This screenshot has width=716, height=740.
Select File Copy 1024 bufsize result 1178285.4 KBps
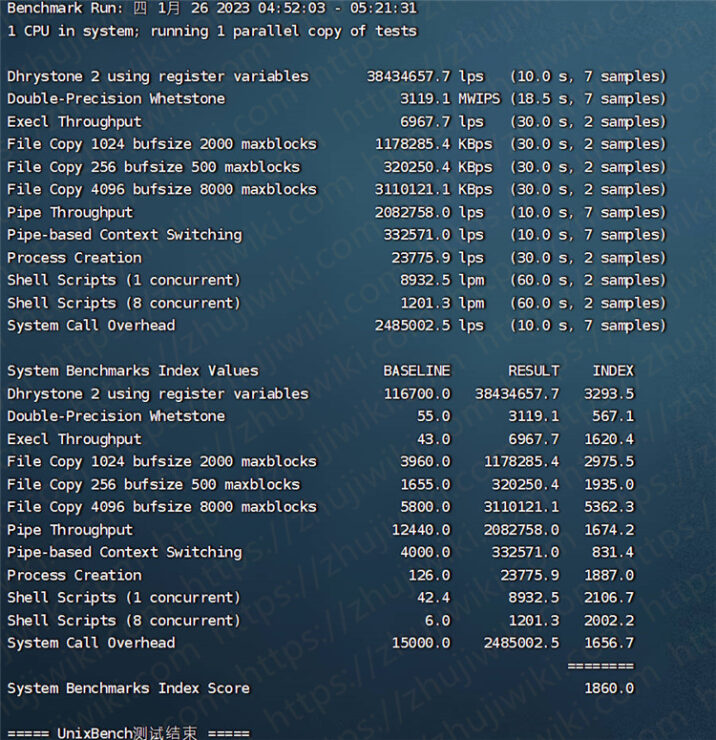click(x=433, y=144)
